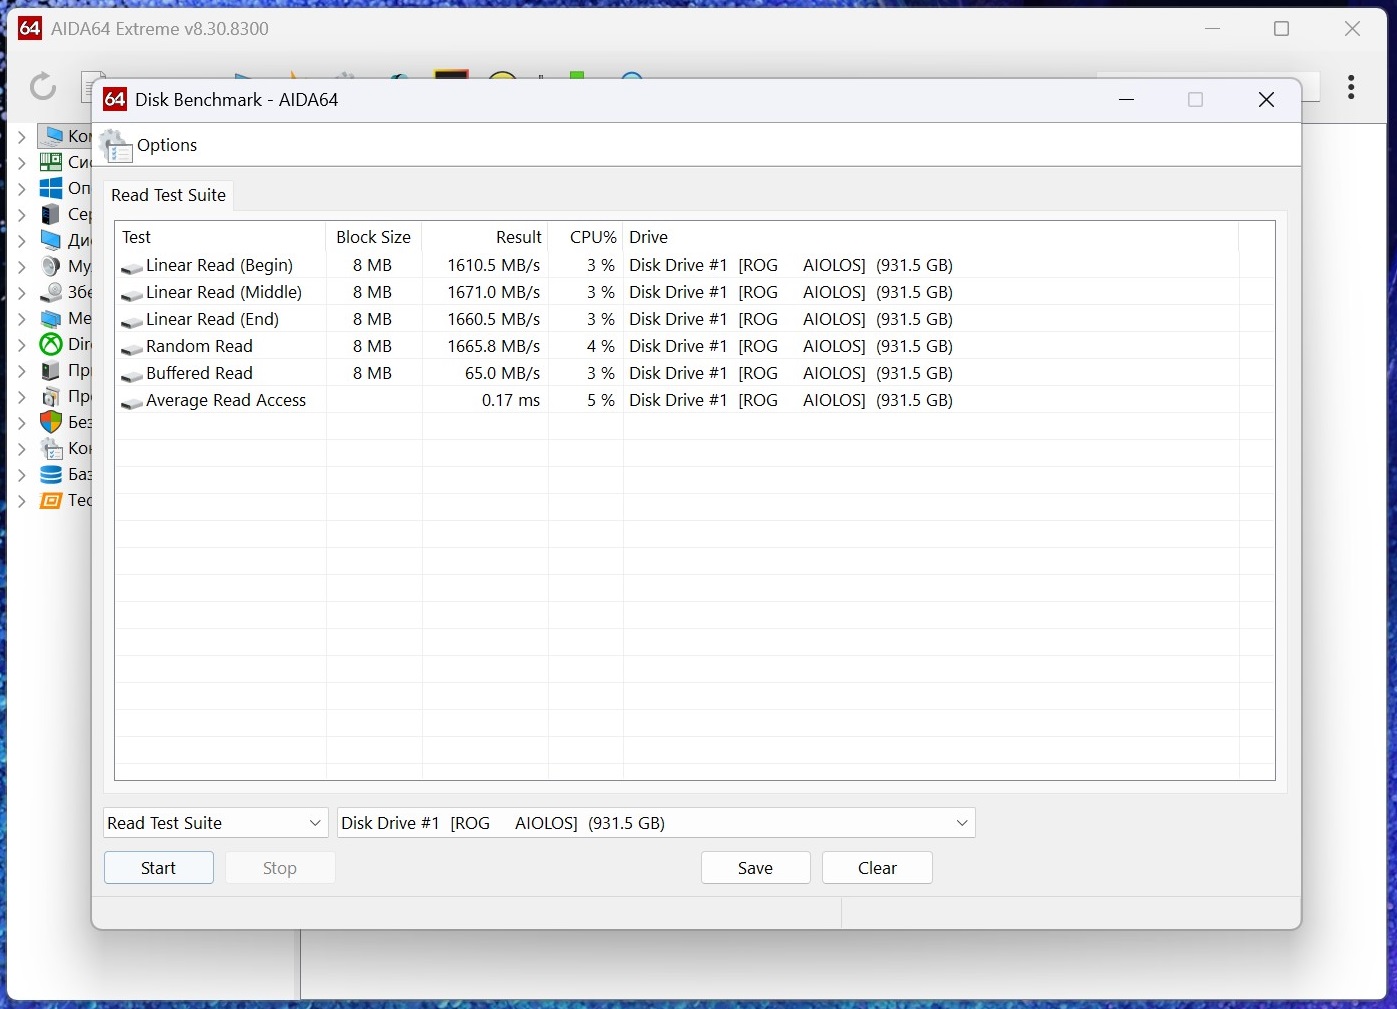Image resolution: width=1397 pixels, height=1009 pixels.
Task: Open the Read Test Suite dropdown at the bottom
Action: point(216,823)
